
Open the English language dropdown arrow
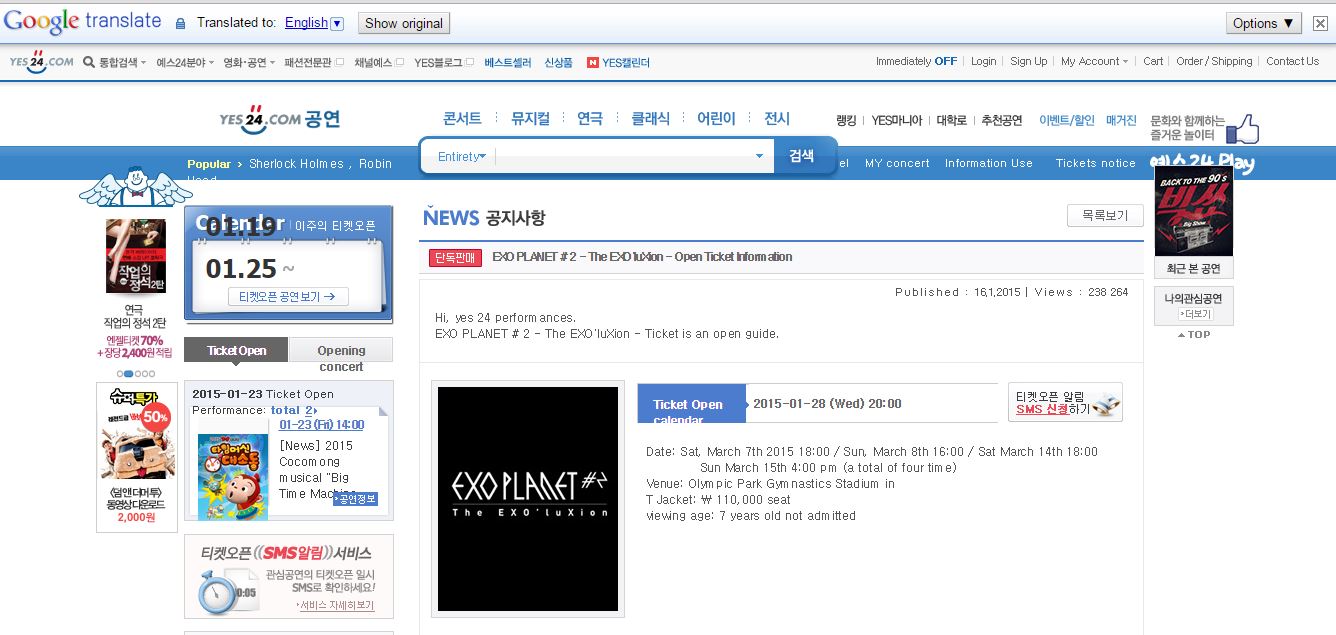pyautogui.click(x=337, y=23)
